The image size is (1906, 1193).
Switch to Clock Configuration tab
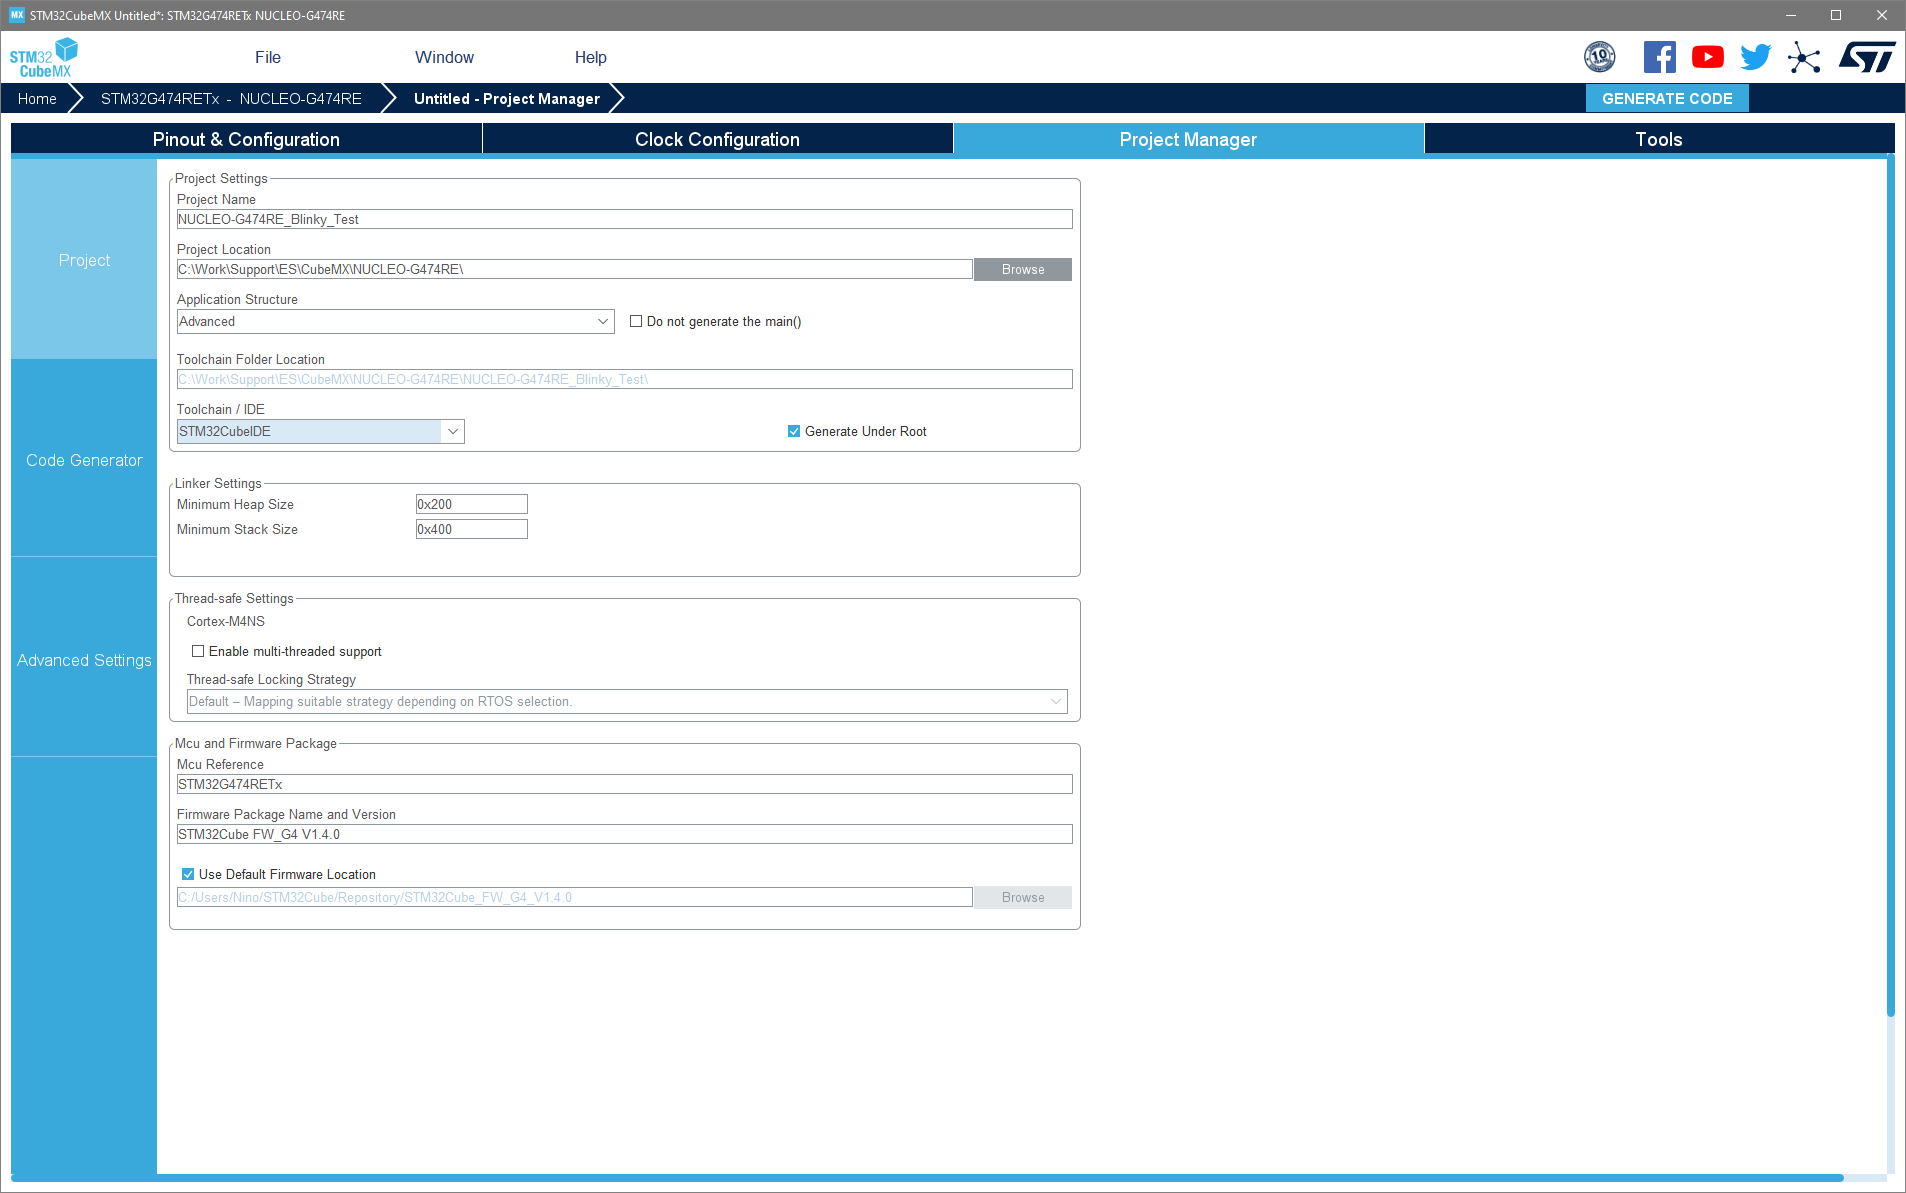pos(717,139)
